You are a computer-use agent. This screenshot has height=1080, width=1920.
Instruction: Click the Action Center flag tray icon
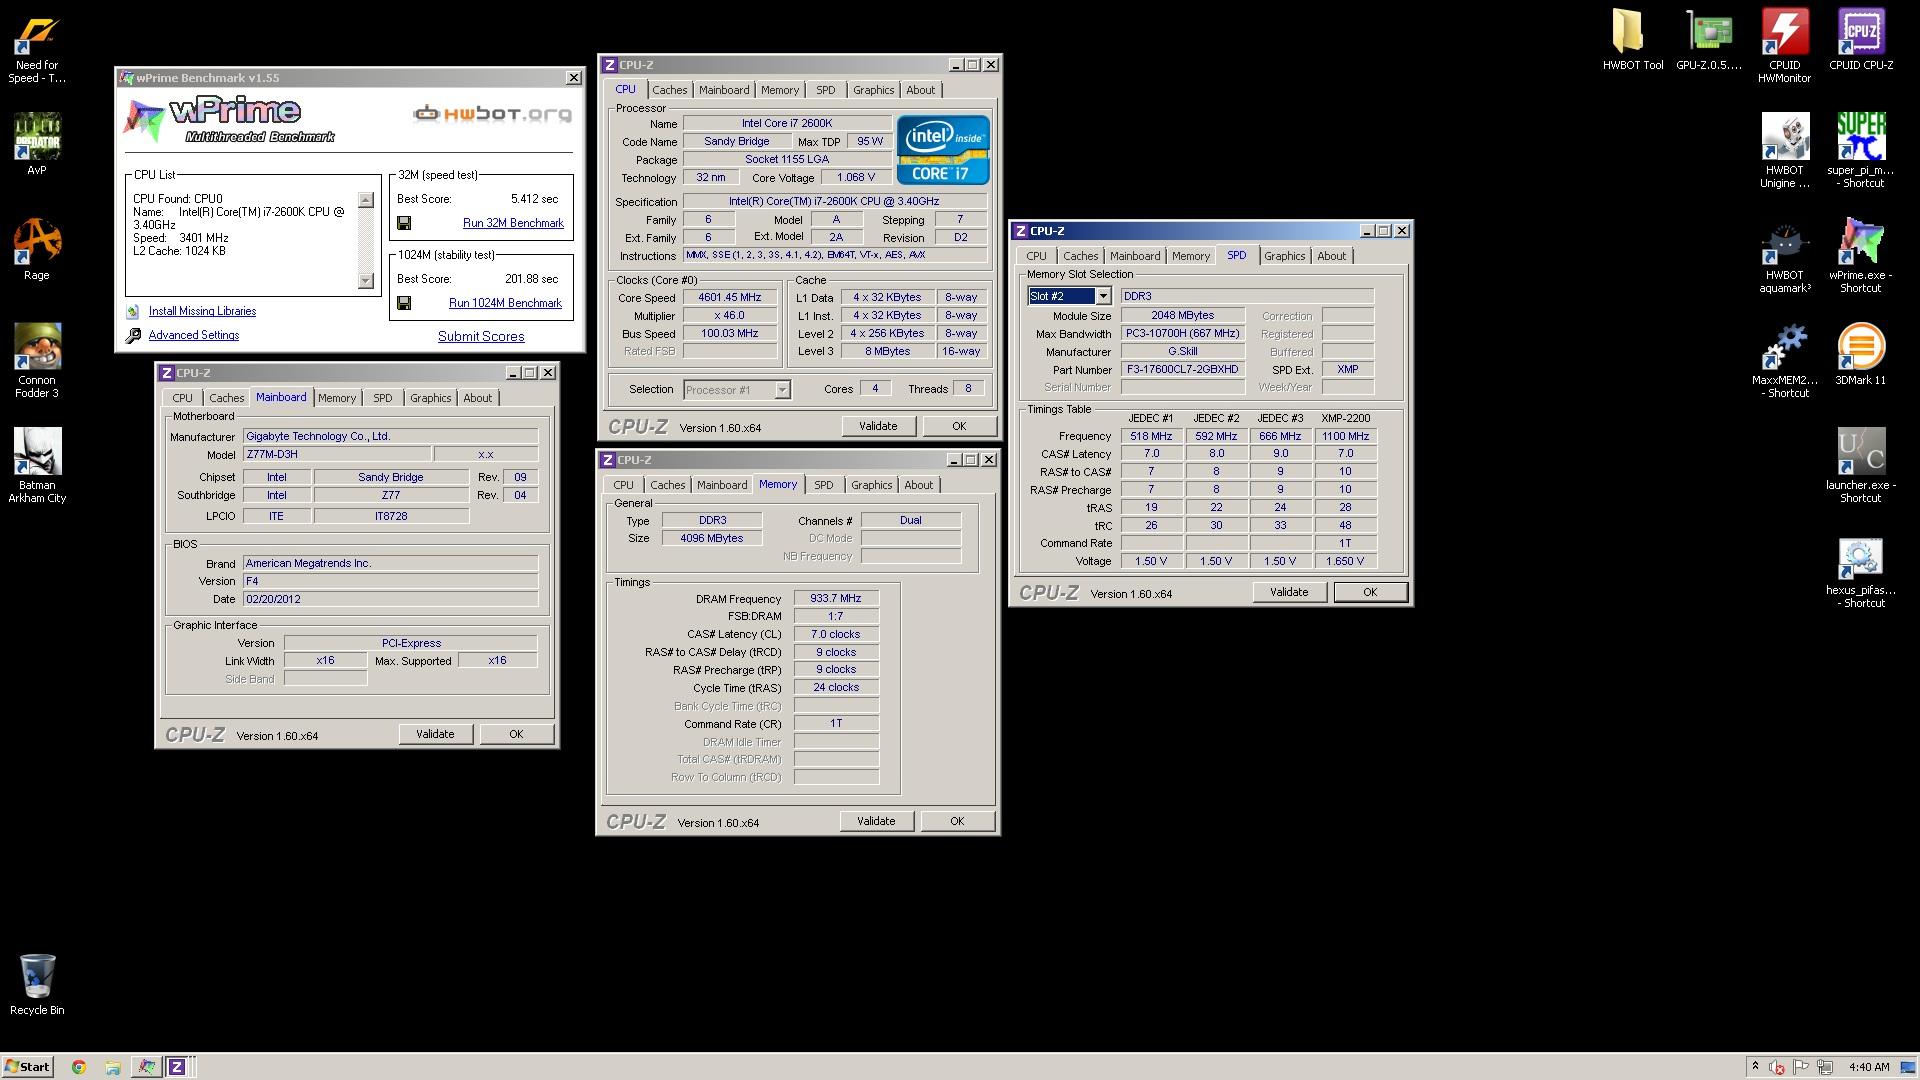[x=1801, y=1067]
